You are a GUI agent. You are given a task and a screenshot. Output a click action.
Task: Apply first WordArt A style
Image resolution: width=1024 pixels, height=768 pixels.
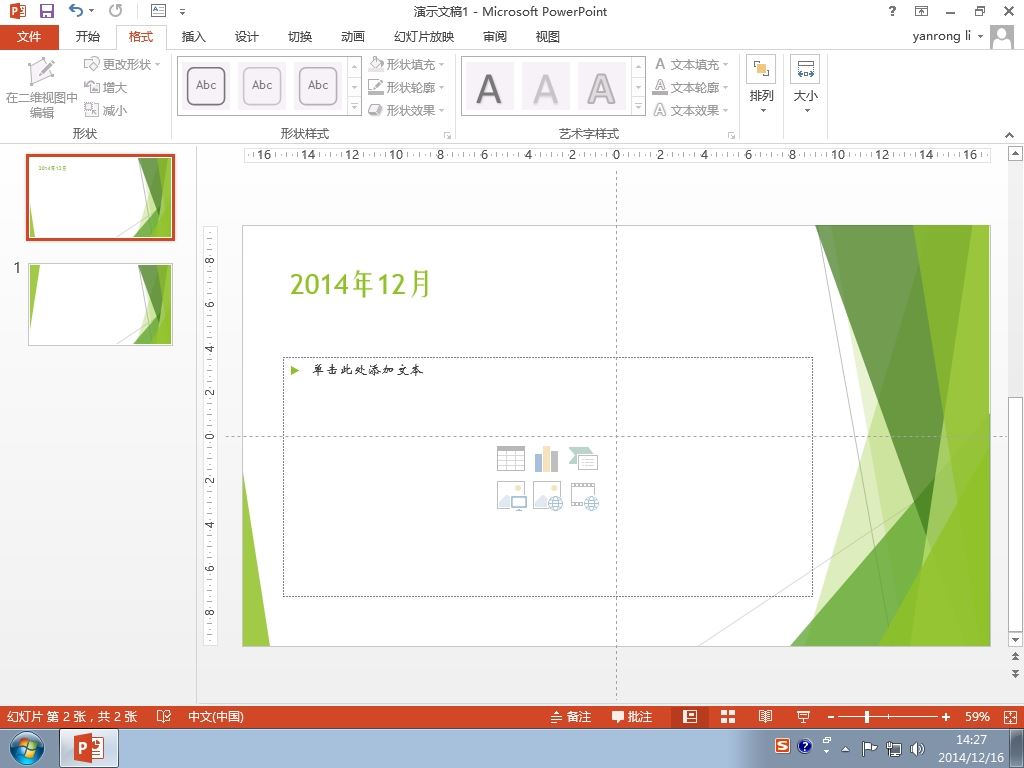click(x=488, y=88)
